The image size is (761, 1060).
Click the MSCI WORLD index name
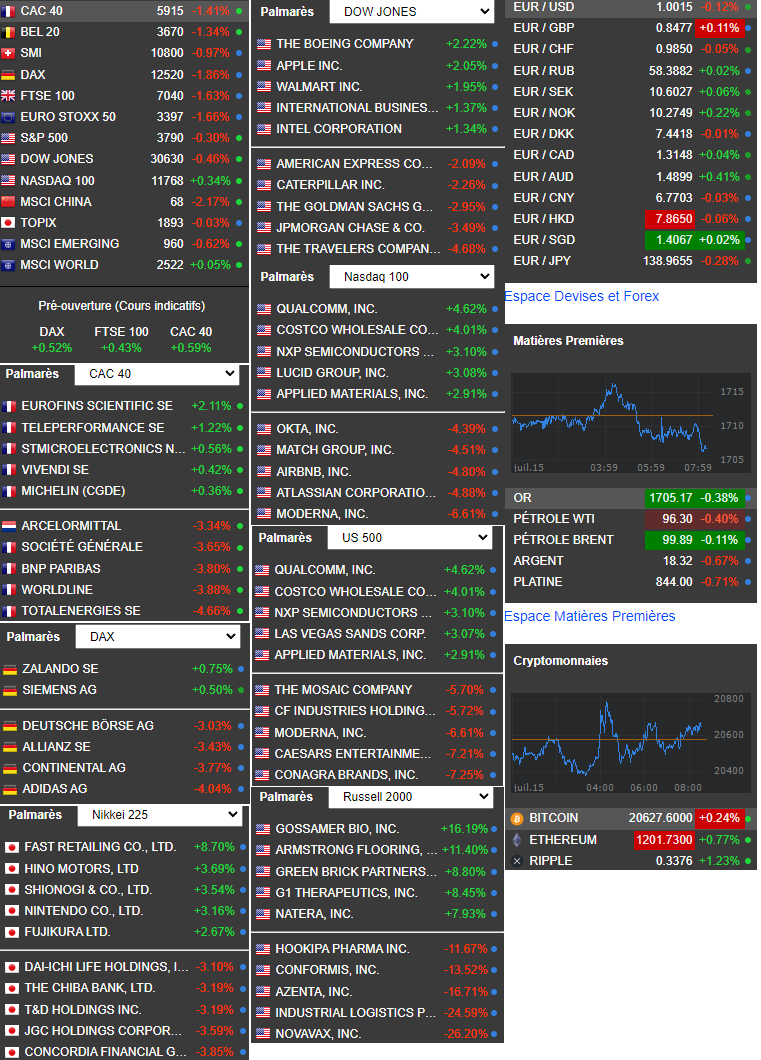click(59, 265)
